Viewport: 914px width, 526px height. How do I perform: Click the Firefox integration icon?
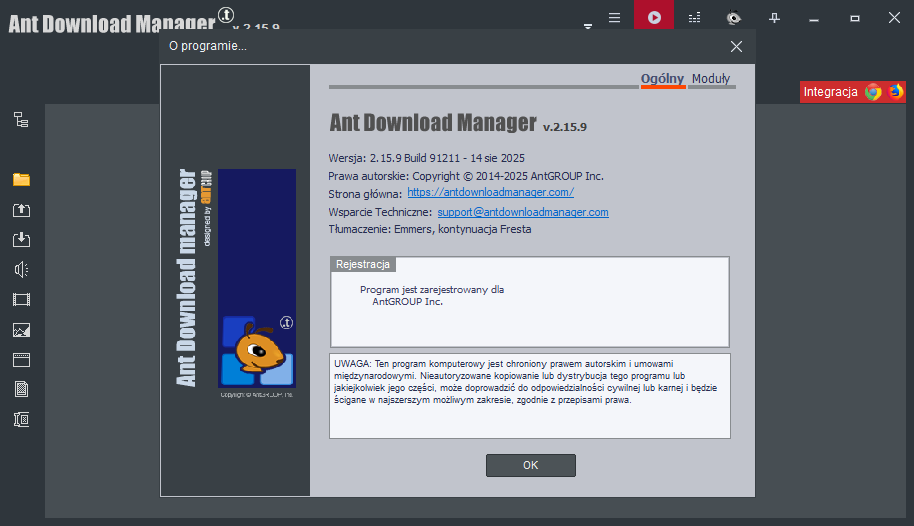895,92
